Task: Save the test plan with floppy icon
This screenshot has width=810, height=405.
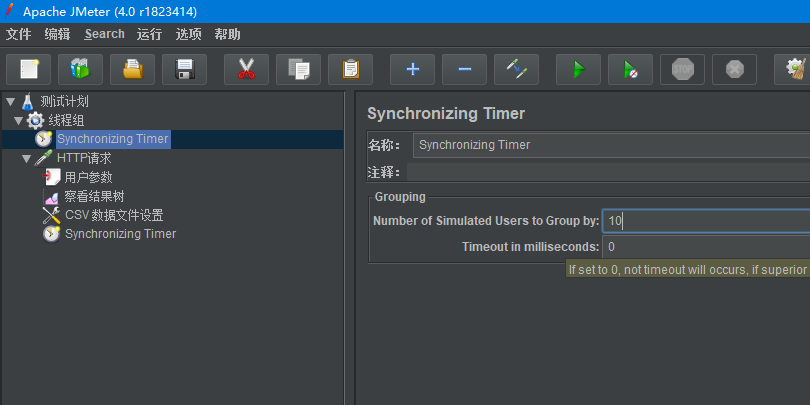Action: 184,69
